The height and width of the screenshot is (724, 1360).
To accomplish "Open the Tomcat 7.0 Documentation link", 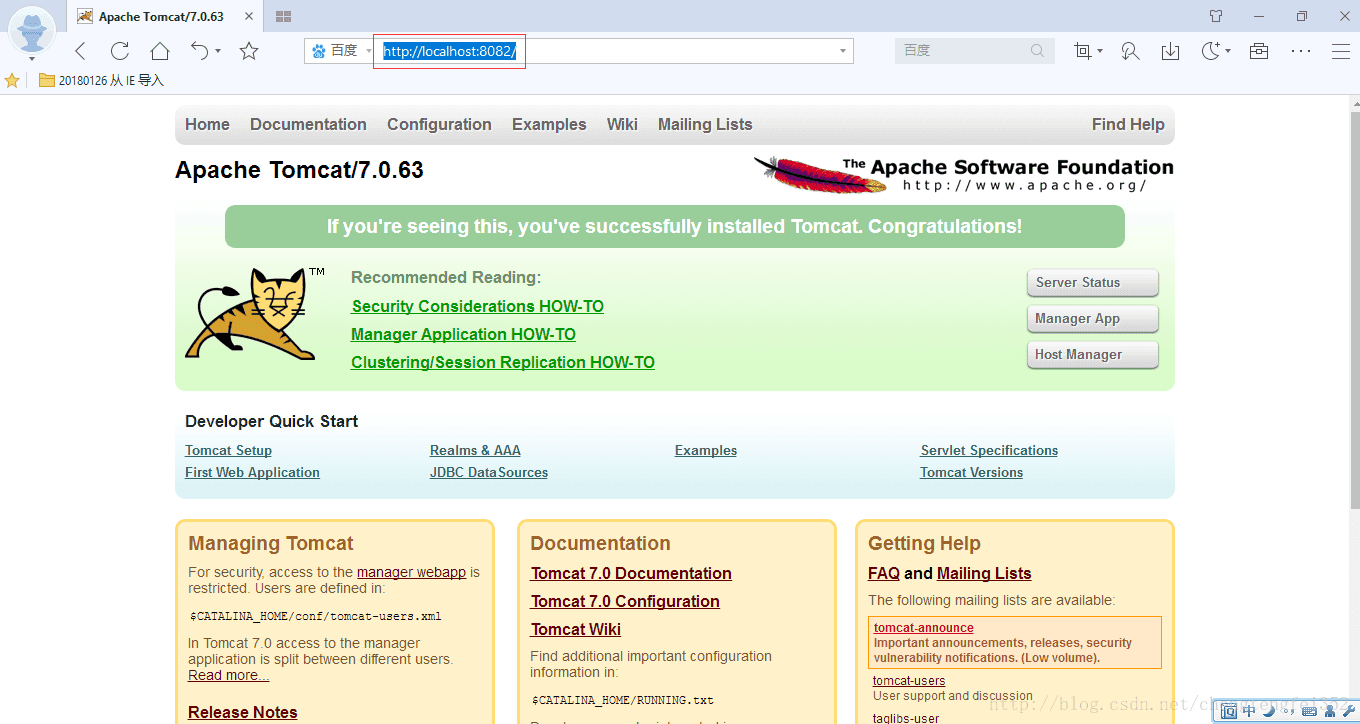I will [x=631, y=573].
